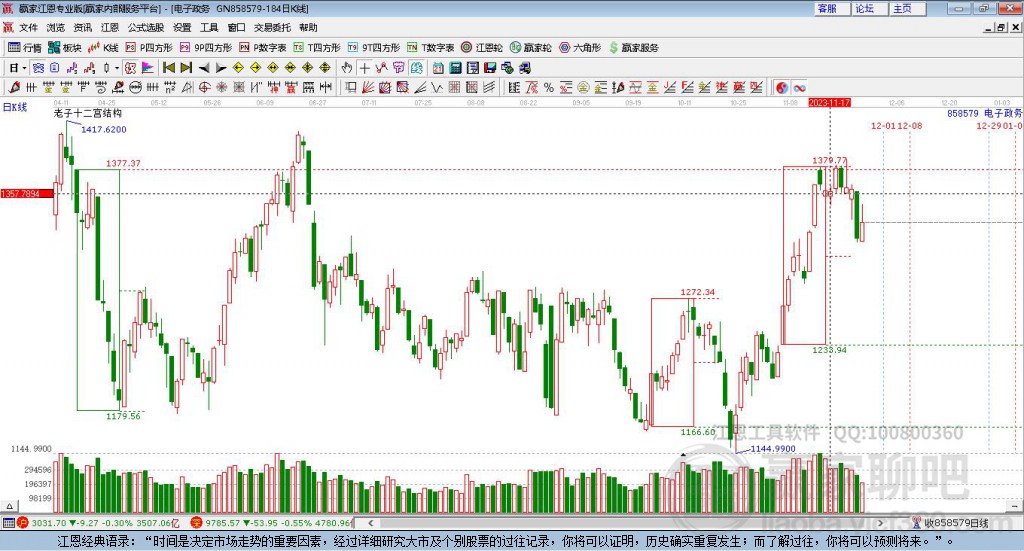Viewport: 1024px width, 551px height.
Task: Toggle the pink flag chart icon
Action: point(148,67)
